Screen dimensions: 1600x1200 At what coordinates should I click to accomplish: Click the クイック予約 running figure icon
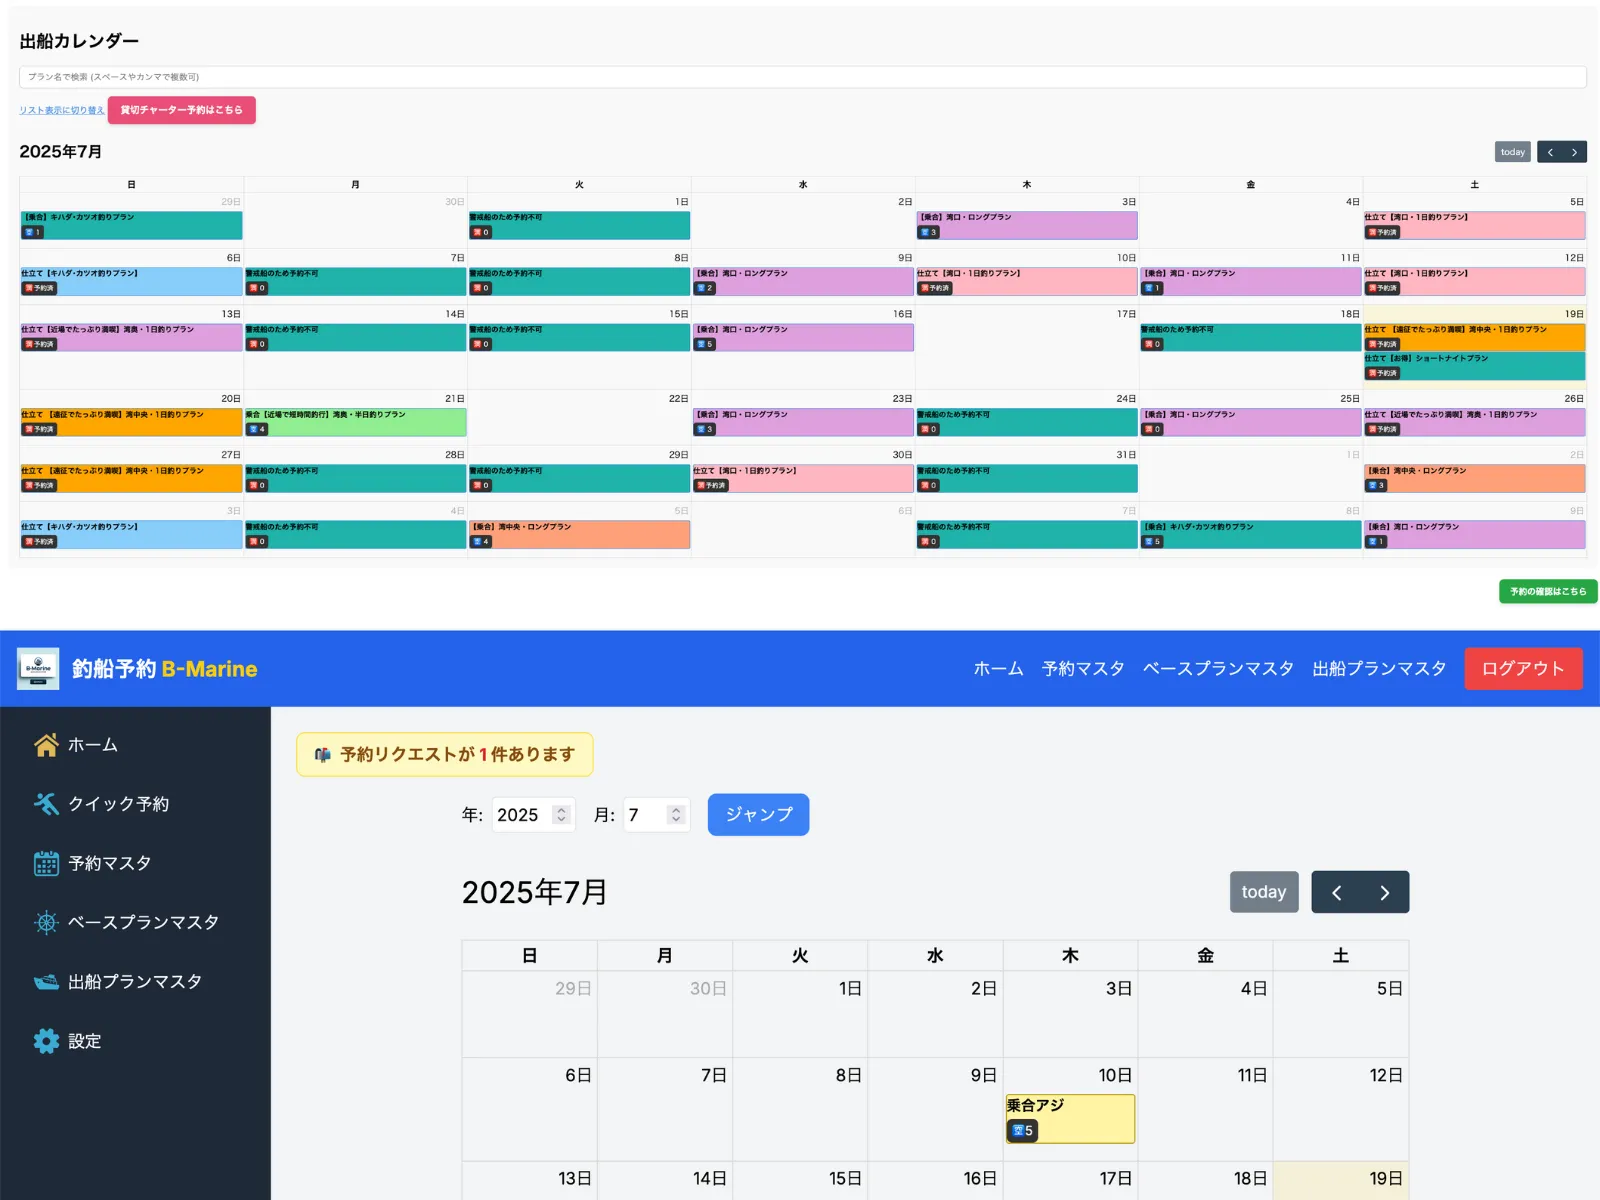(x=46, y=804)
